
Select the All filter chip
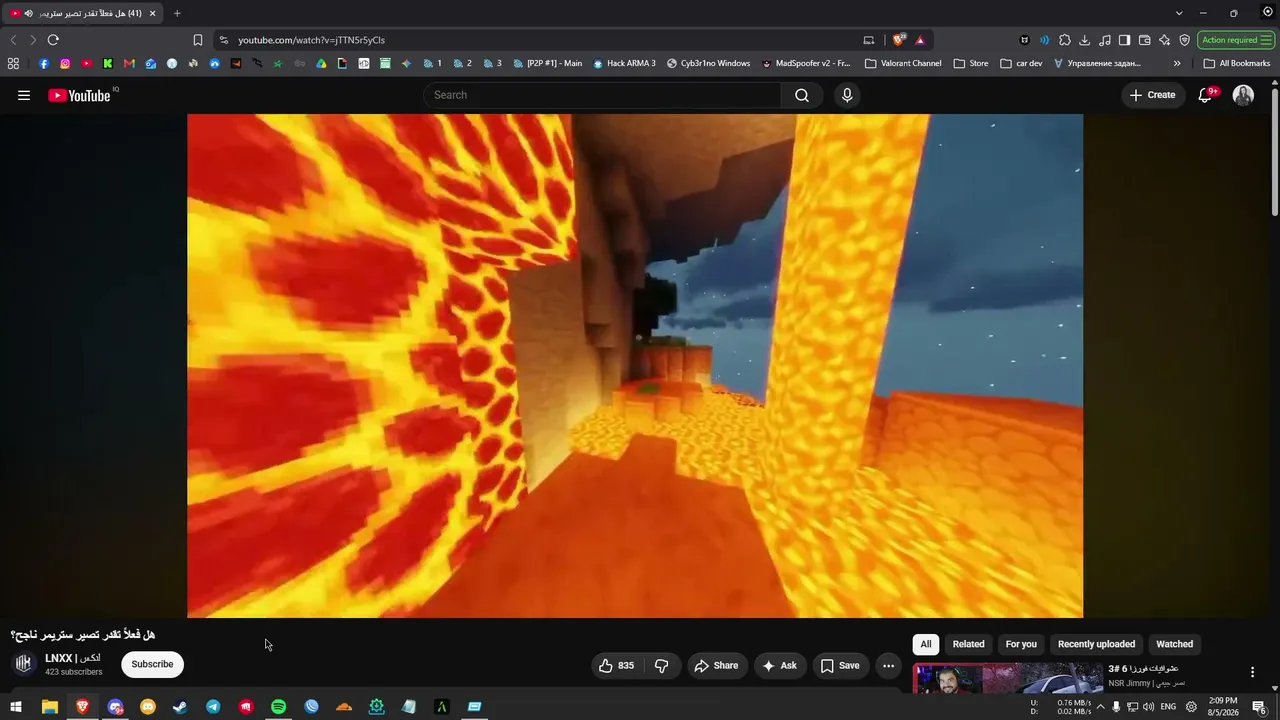click(x=926, y=644)
